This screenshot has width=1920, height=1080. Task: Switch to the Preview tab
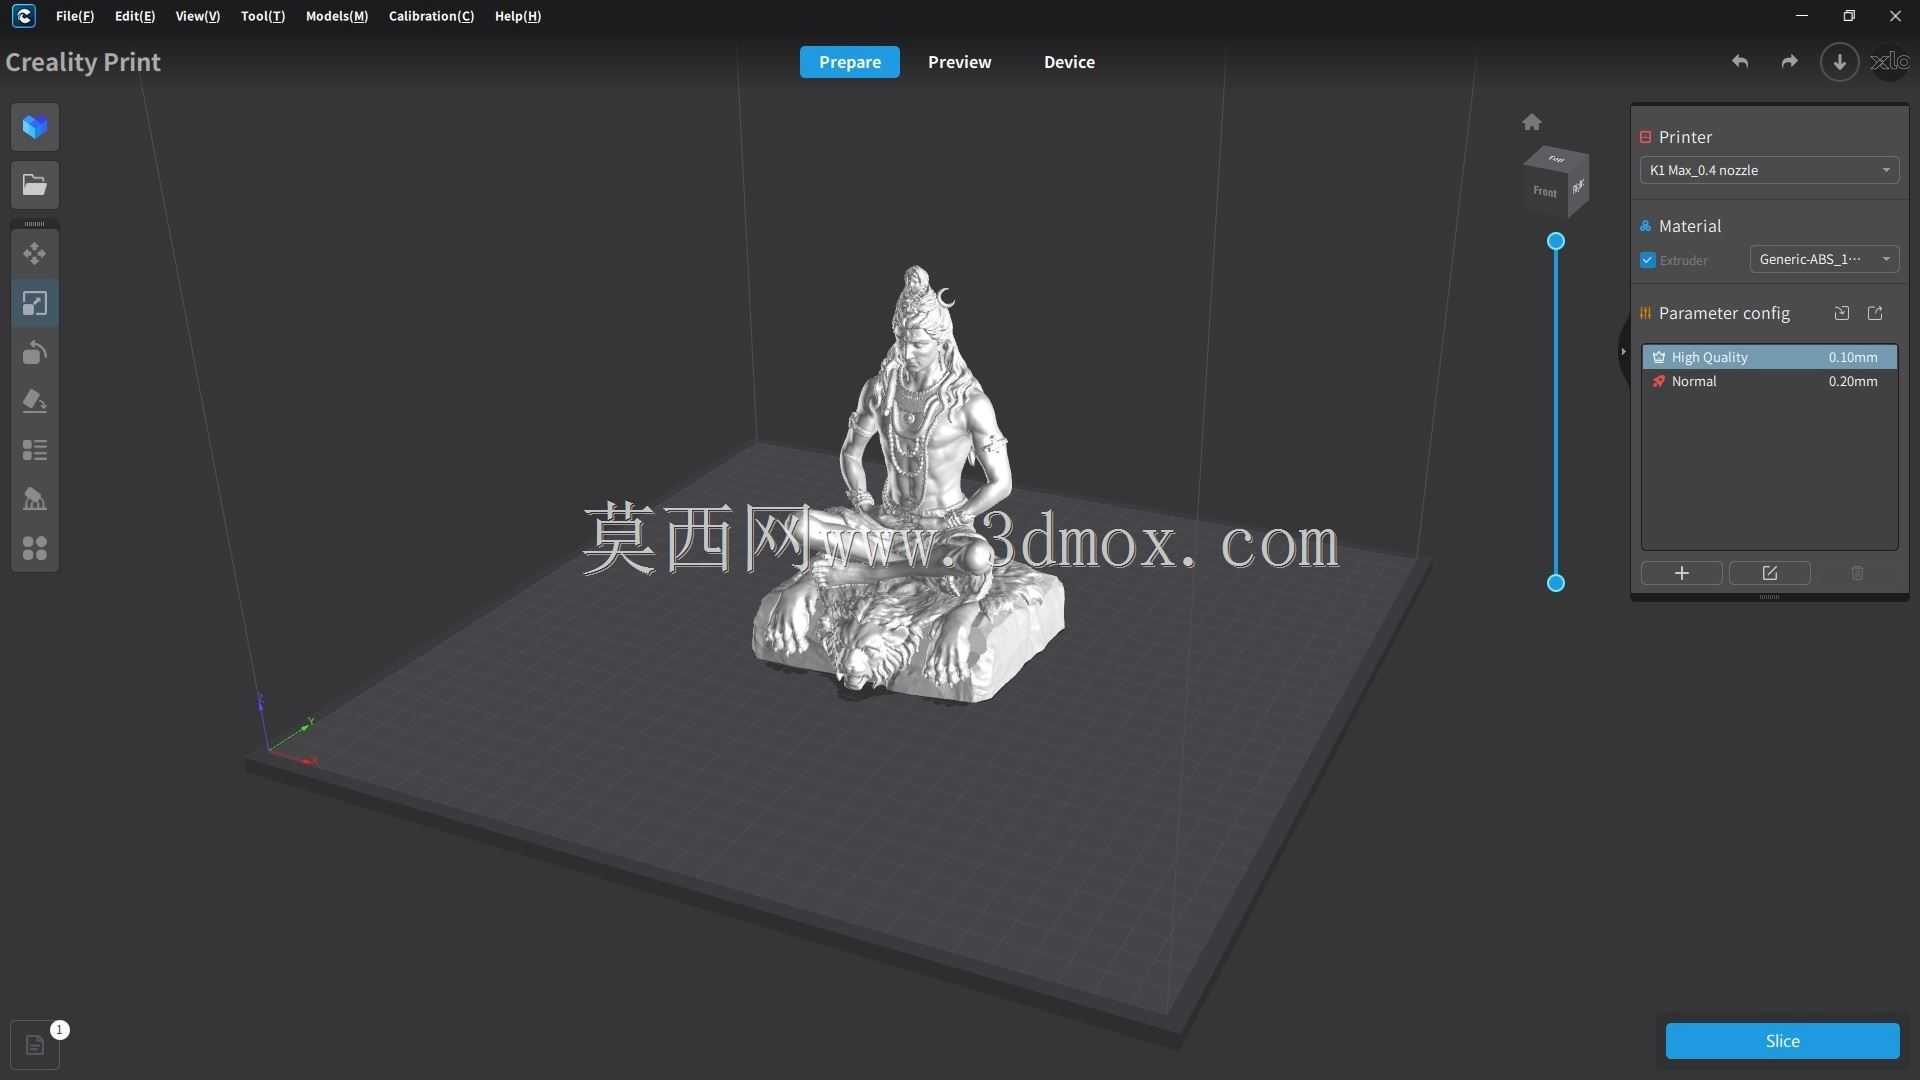[x=960, y=62]
